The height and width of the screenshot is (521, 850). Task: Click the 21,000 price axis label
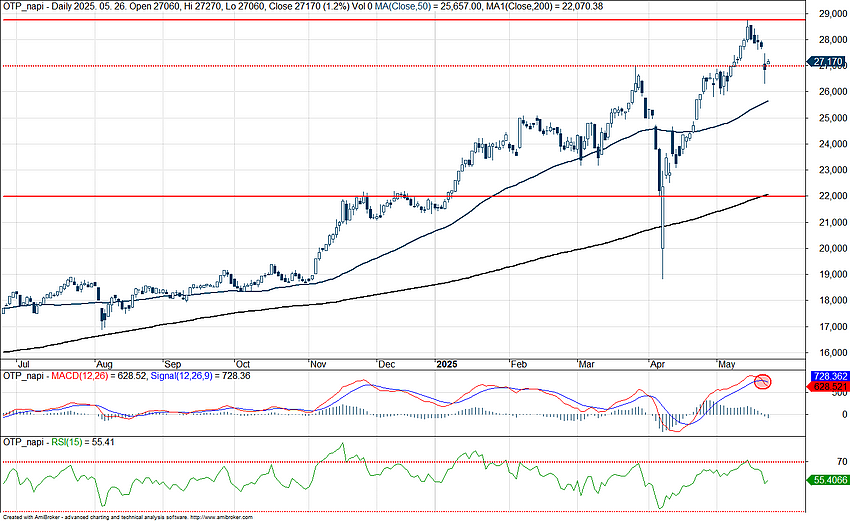coord(834,222)
